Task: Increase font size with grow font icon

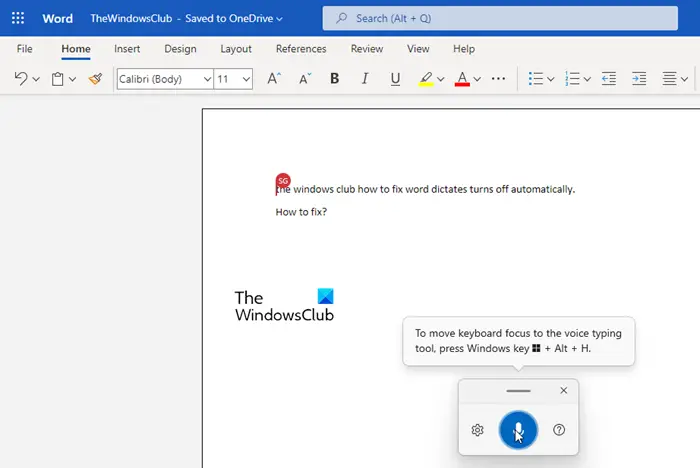Action: (x=274, y=79)
